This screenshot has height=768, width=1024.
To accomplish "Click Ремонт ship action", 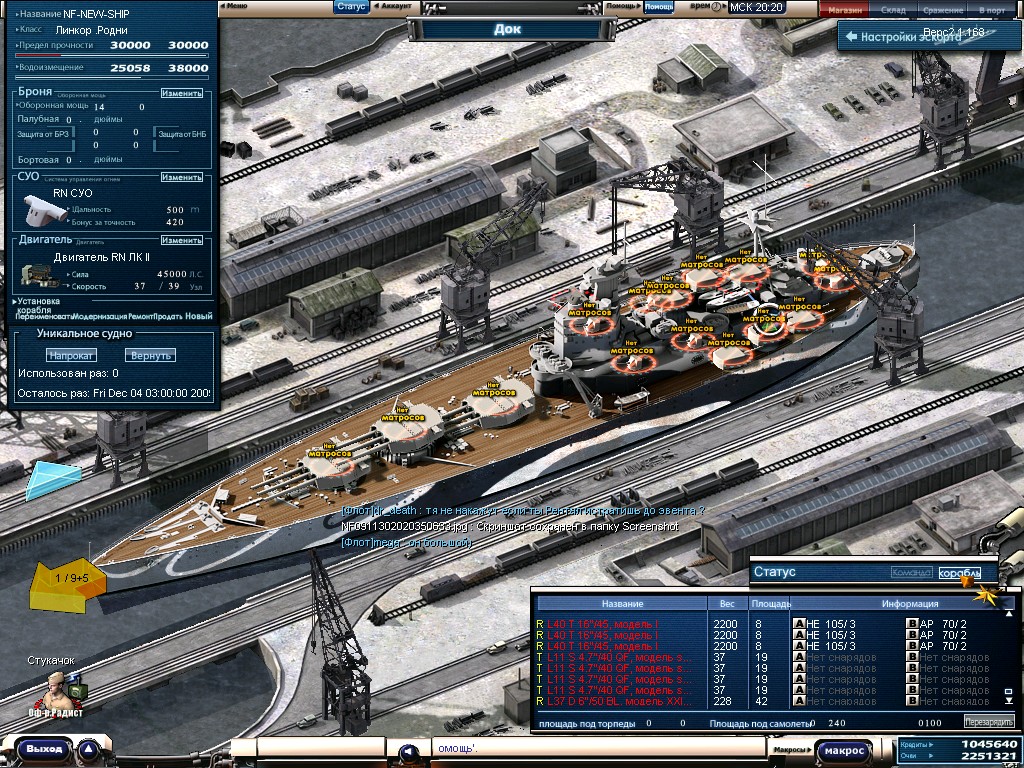I will click(x=140, y=316).
